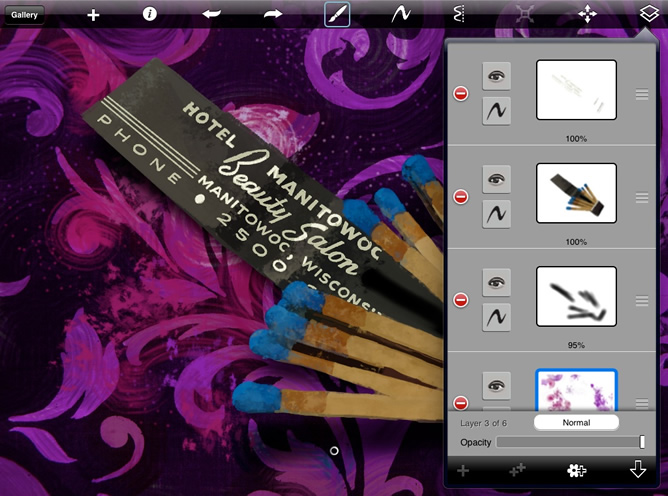Open the info icon in toolbar
The height and width of the screenshot is (496, 668).
(x=150, y=14)
